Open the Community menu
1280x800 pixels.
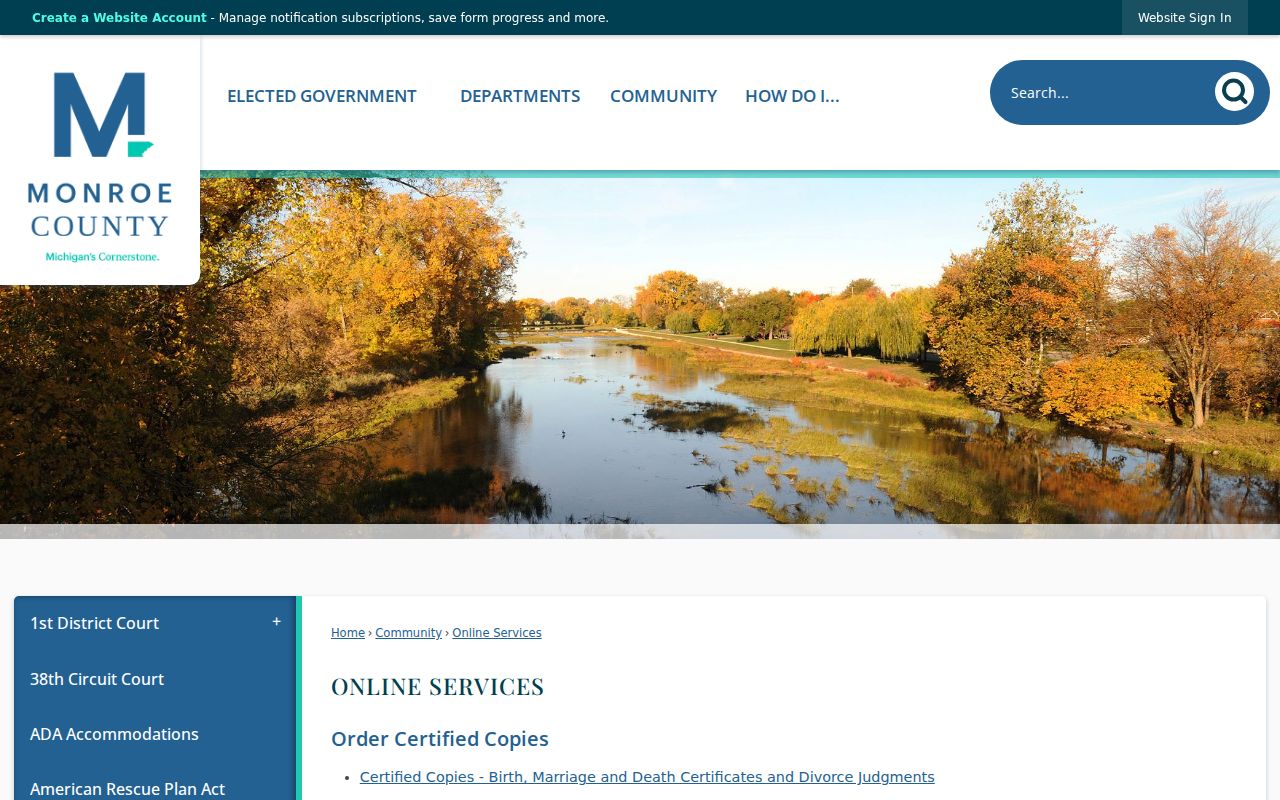[664, 96]
